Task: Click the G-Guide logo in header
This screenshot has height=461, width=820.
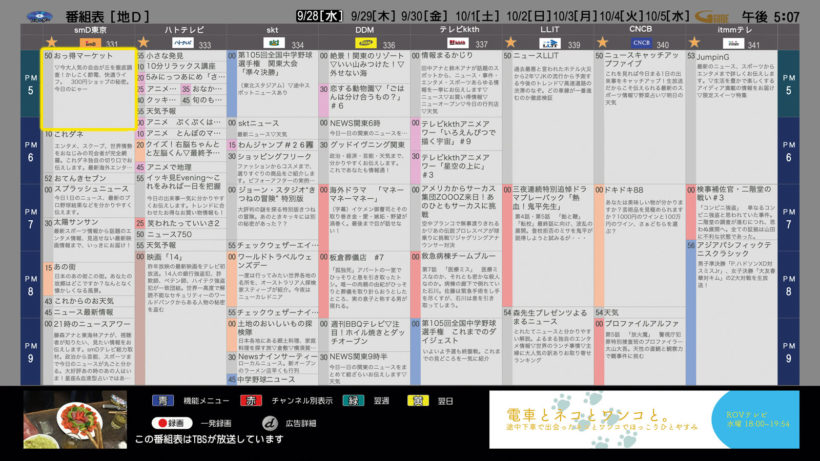Action: point(712,17)
